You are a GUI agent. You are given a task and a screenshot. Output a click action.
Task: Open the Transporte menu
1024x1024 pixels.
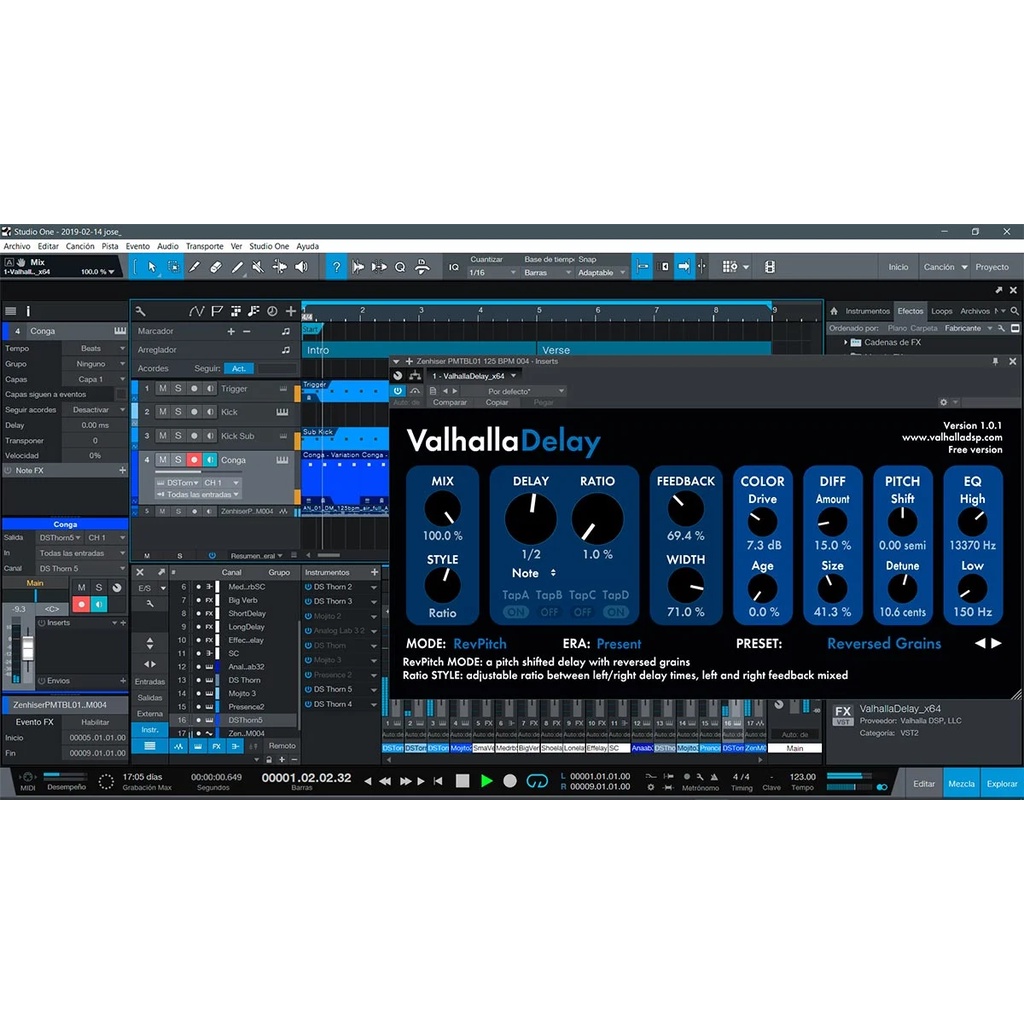(204, 246)
